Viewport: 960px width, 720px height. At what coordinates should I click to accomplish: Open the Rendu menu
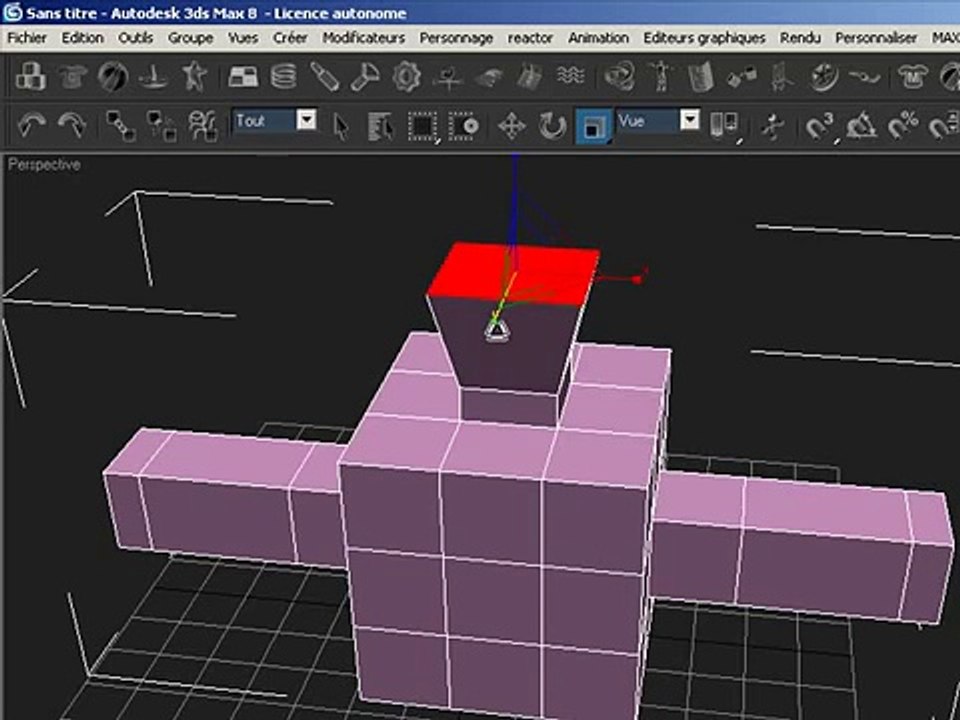[800, 38]
